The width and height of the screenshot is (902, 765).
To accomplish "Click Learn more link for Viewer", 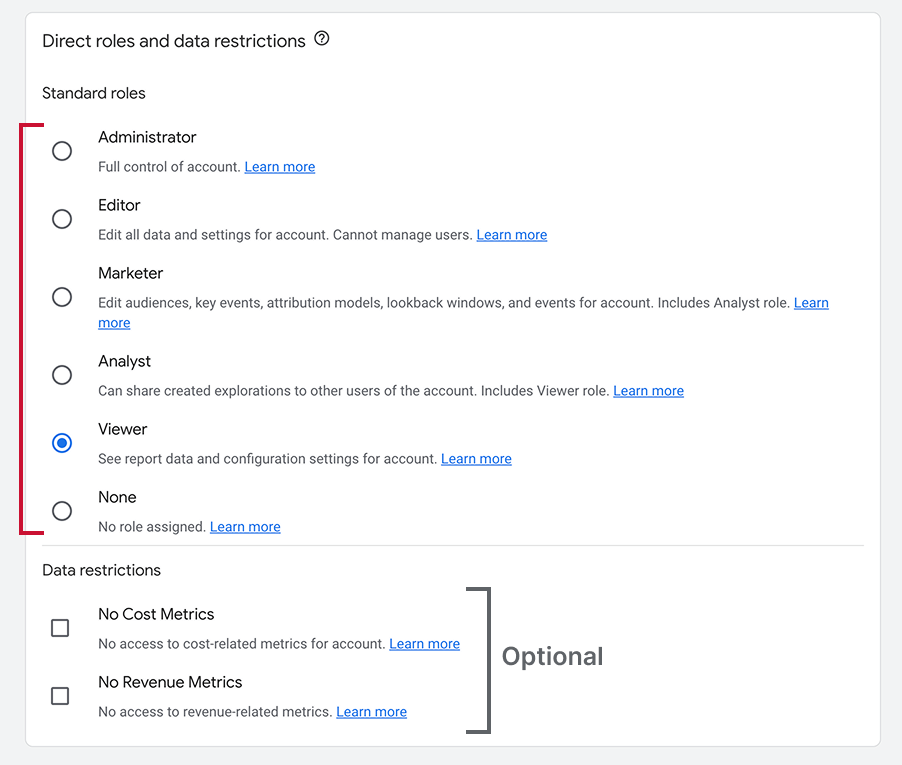I will point(476,459).
